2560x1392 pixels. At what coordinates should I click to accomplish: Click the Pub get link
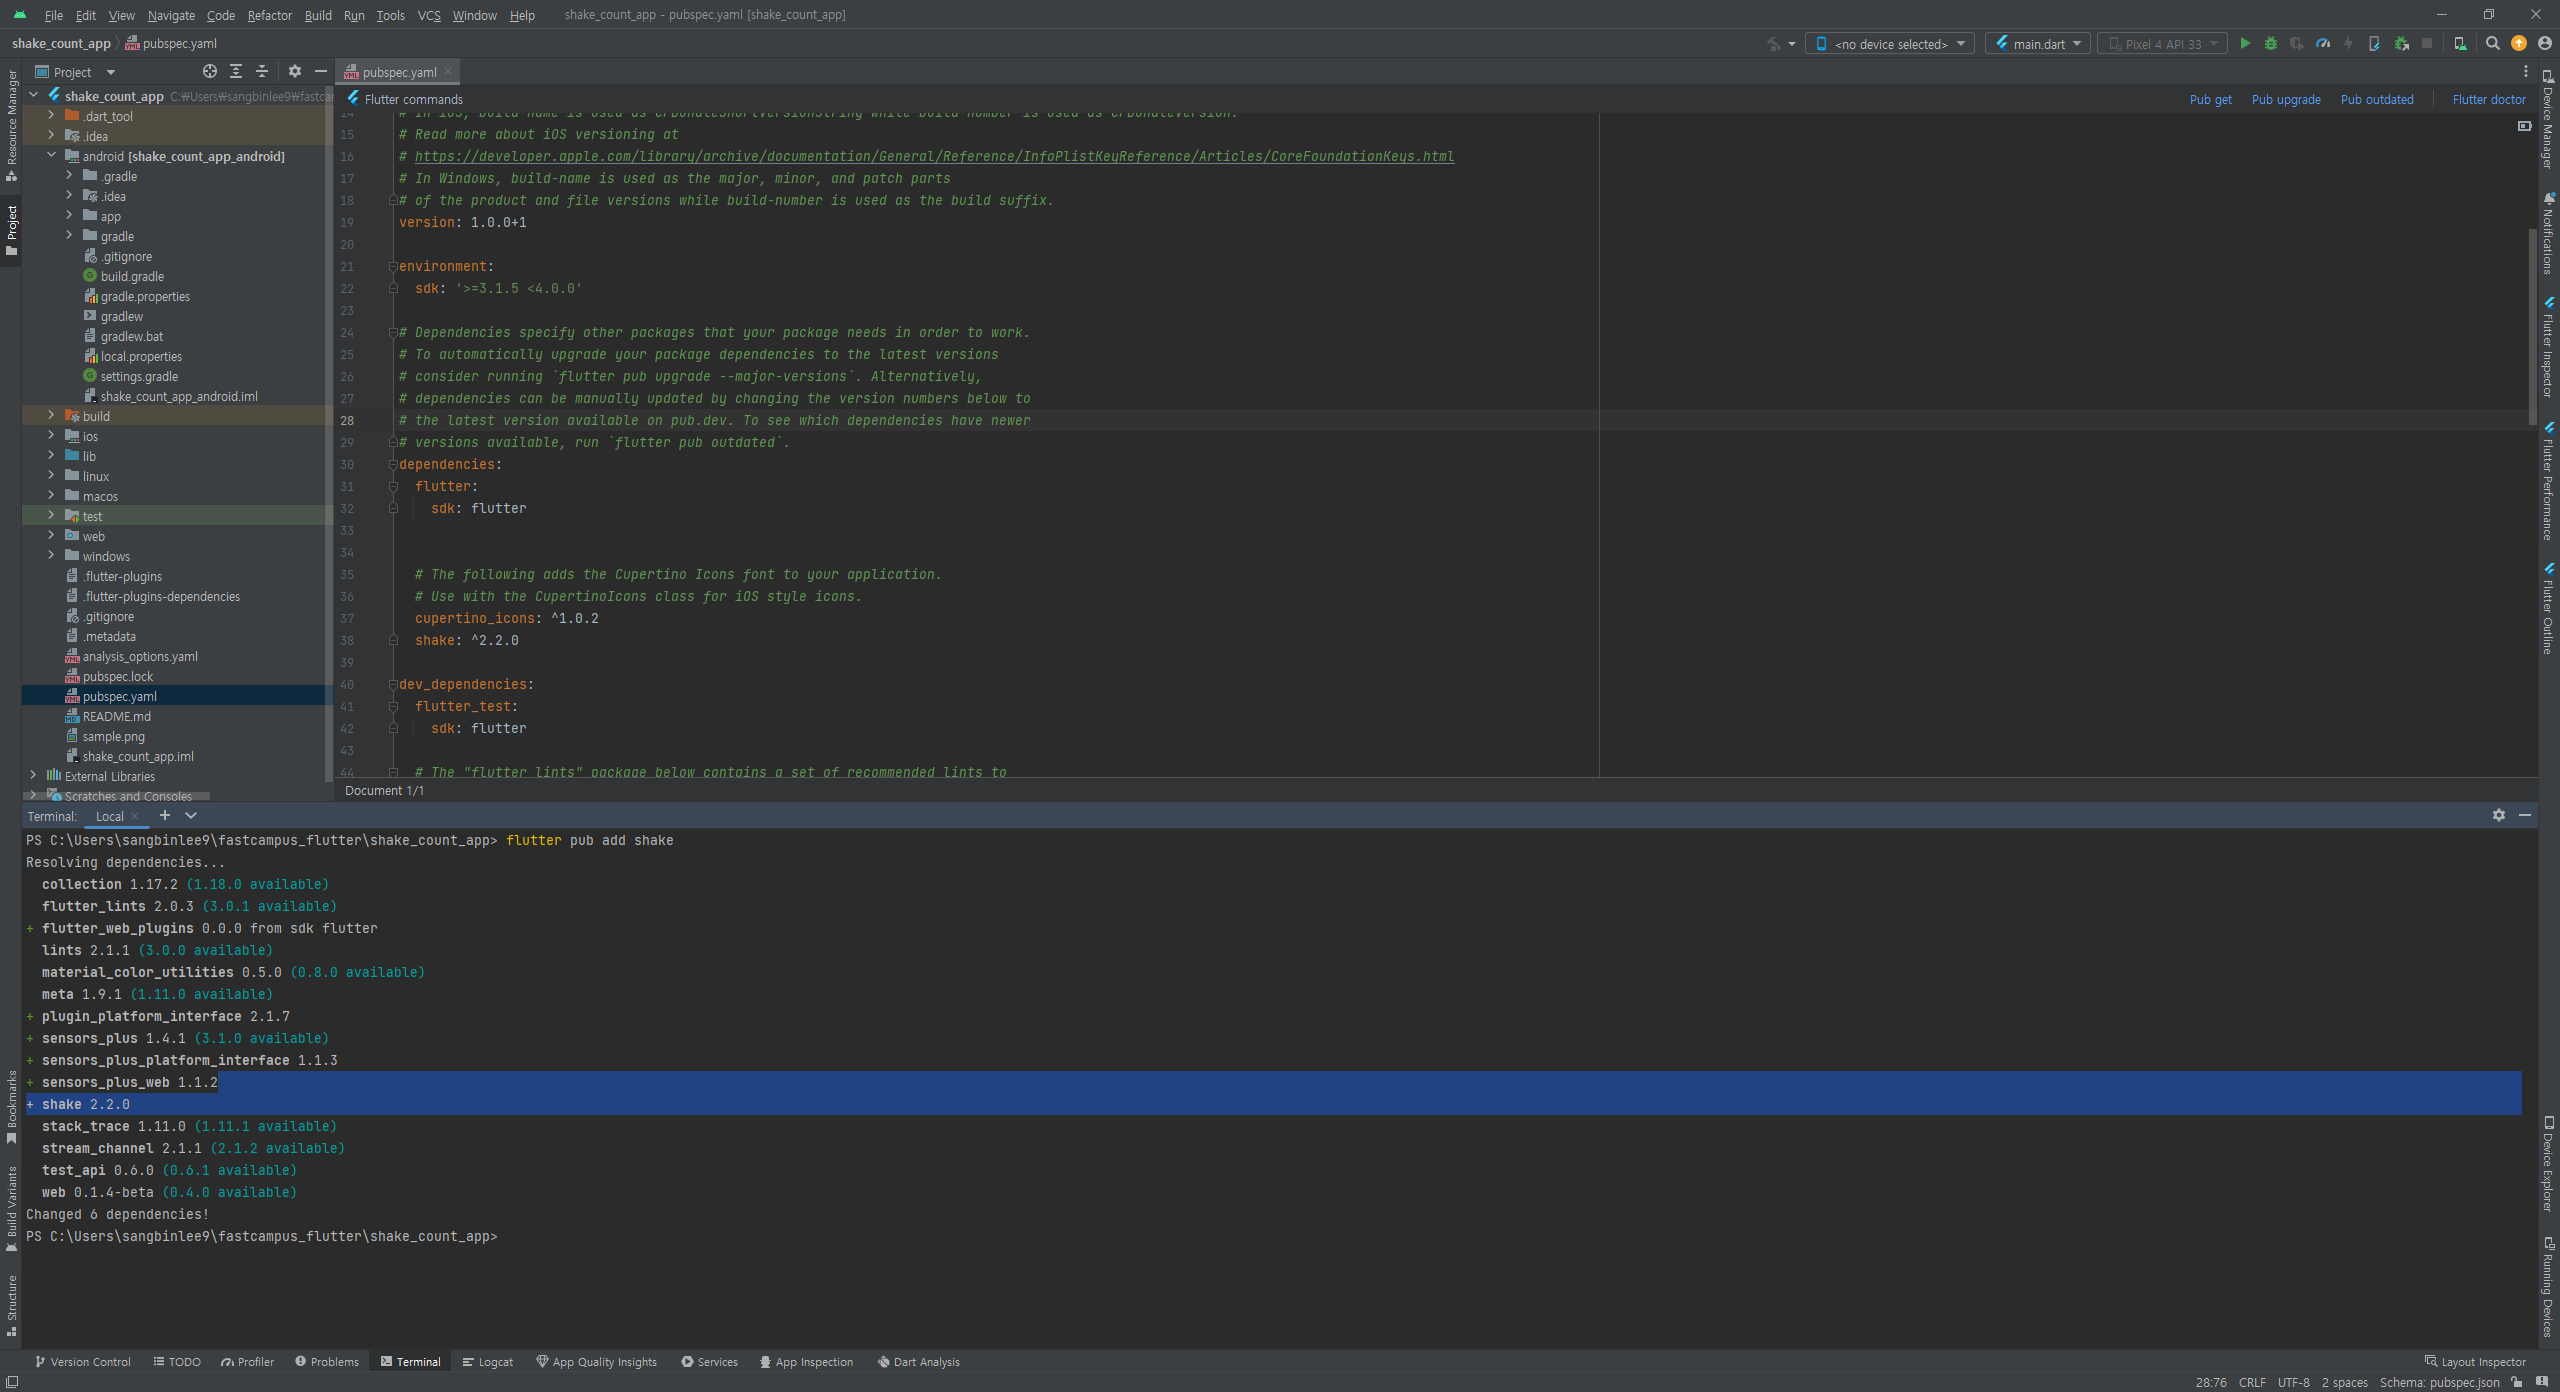2210,99
